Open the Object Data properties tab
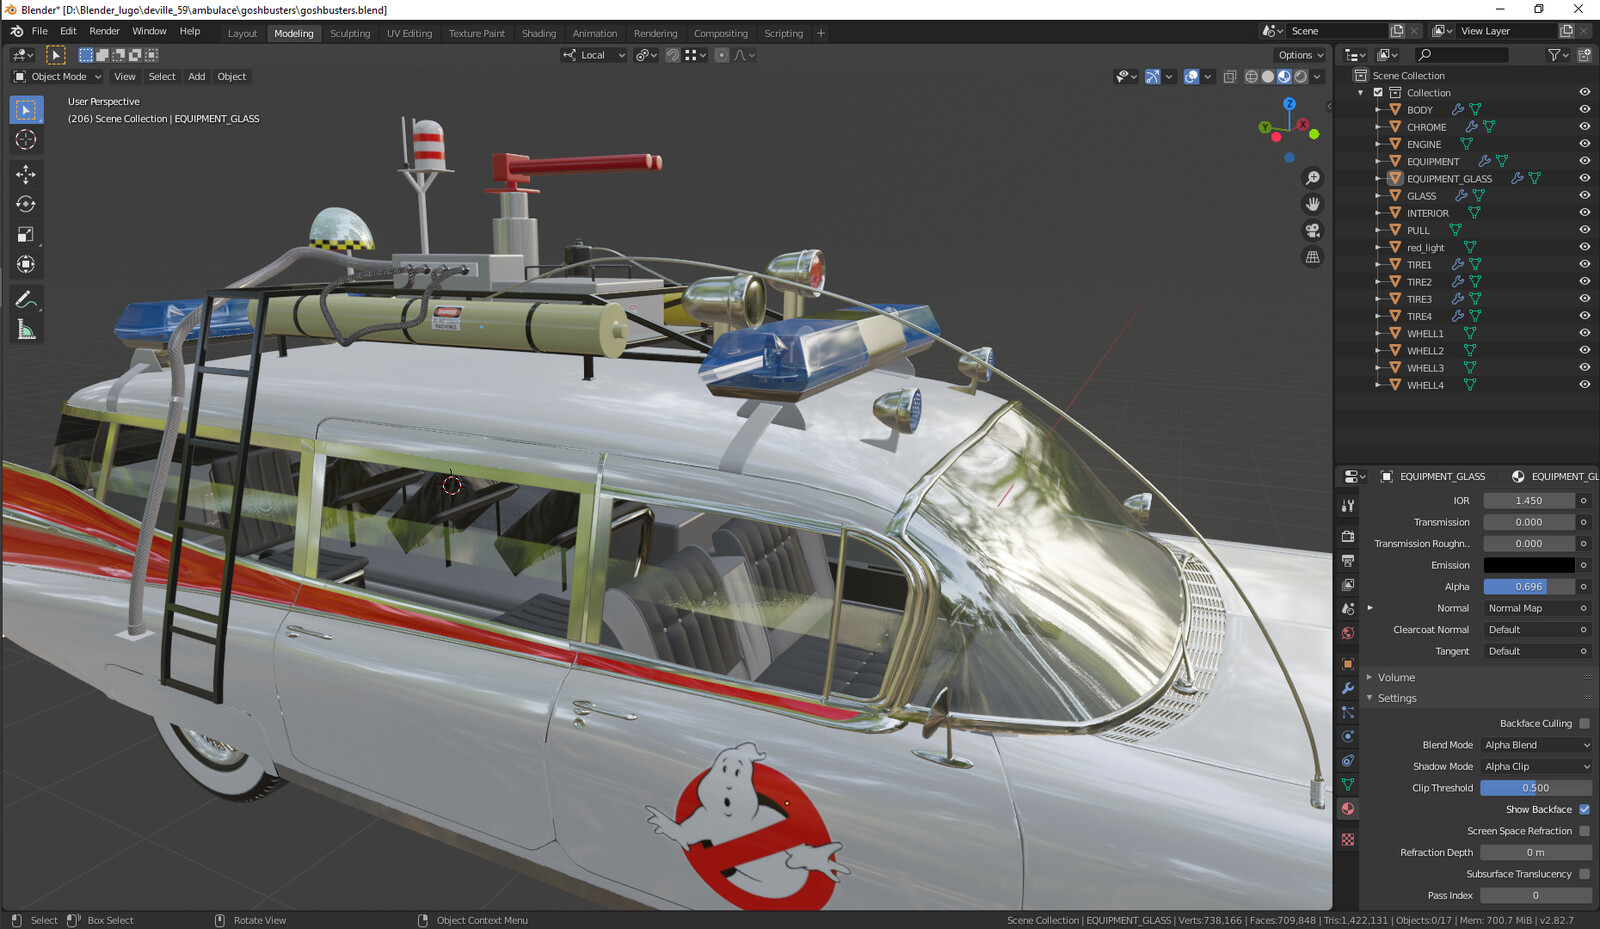This screenshot has height=929, width=1600. coord(1348,785)
